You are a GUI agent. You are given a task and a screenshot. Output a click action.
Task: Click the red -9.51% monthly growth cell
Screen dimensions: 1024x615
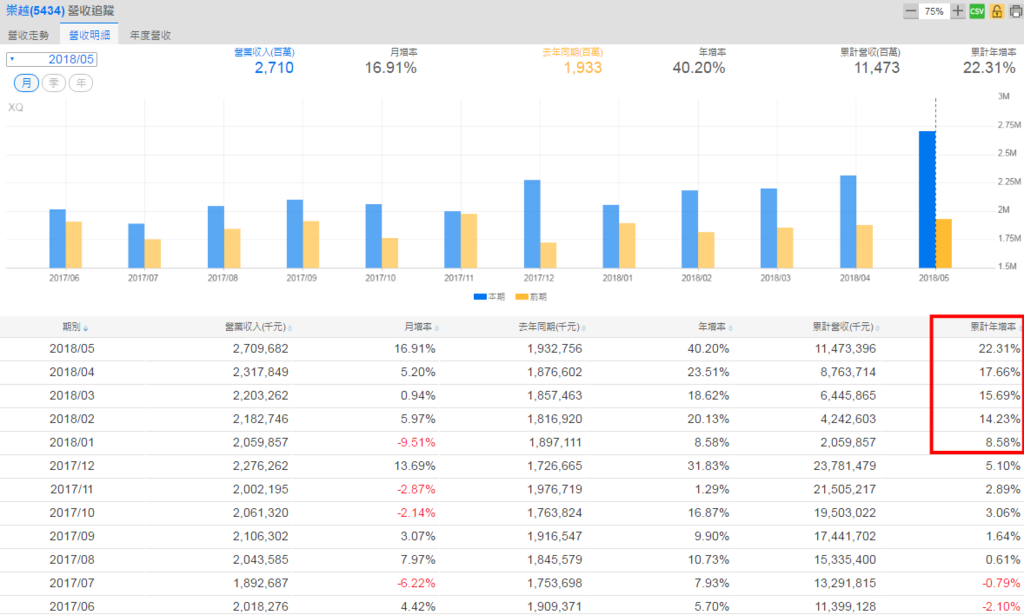(416, 443)
